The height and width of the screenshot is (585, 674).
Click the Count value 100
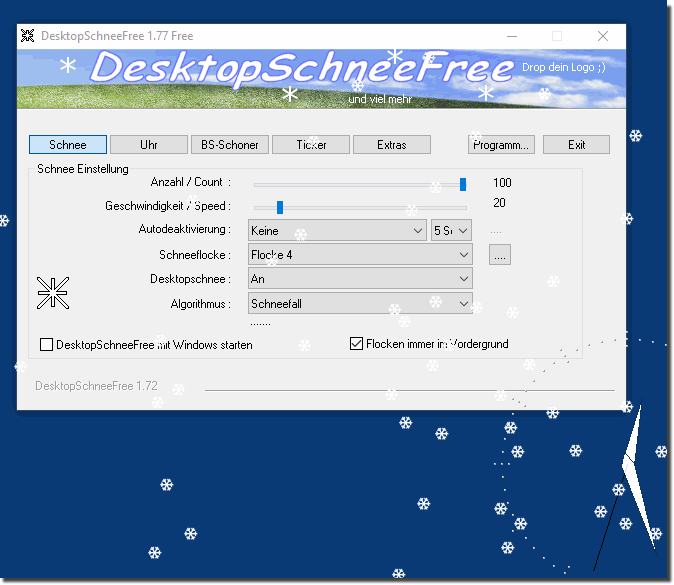point(502,183)
